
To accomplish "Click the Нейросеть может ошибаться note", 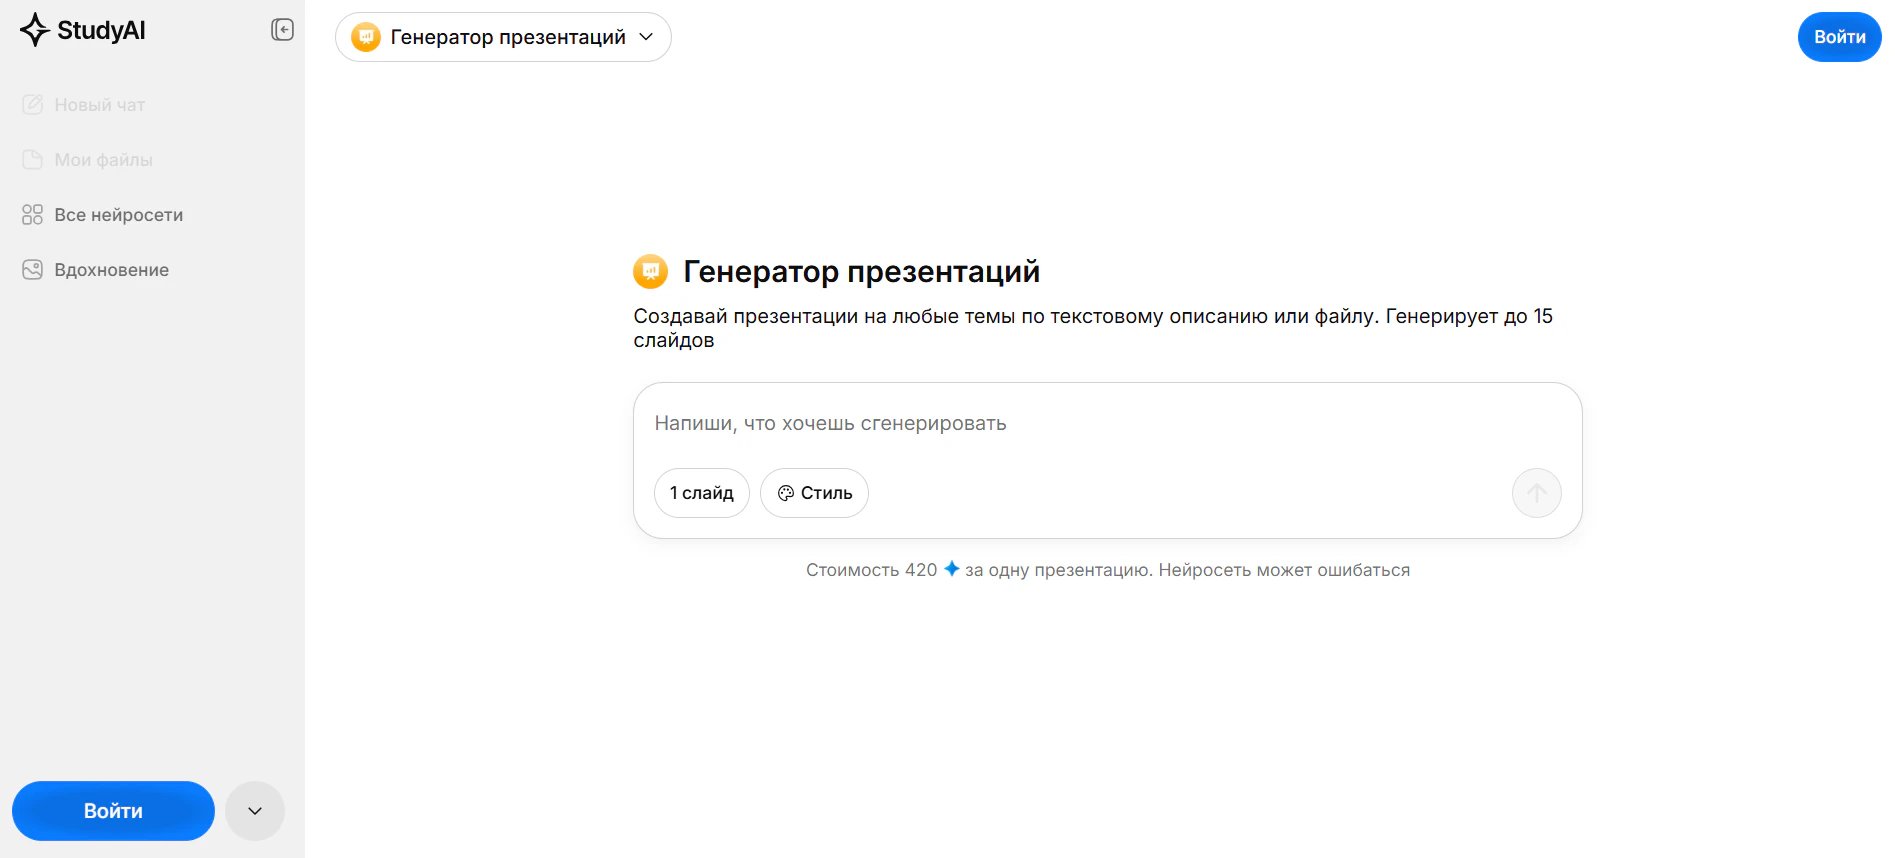I will coord(1284,570).
